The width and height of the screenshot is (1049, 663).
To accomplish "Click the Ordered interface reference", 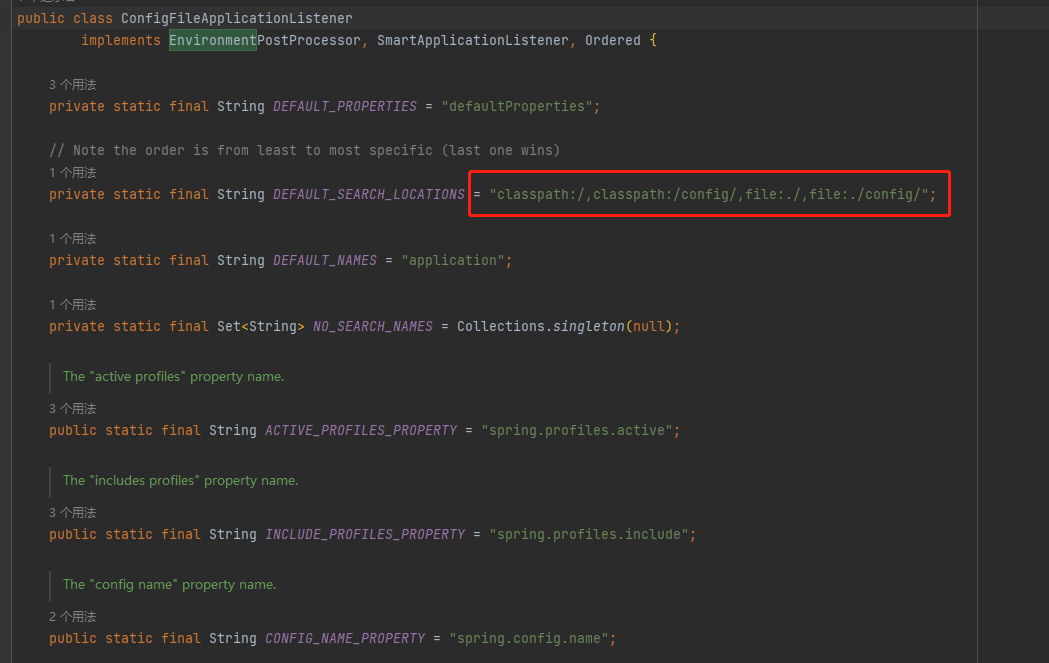I will [x=613, y=40].
